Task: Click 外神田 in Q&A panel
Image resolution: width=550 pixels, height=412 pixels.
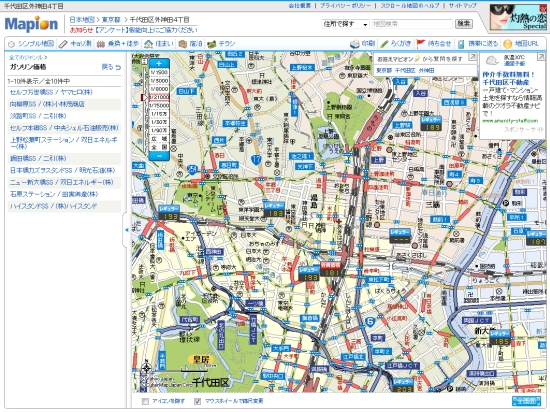Action: point(427,70)
